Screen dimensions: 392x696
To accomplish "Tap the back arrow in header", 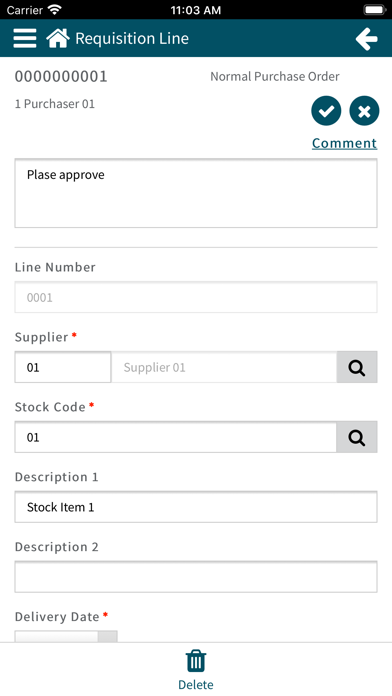I will click(367, 39).
